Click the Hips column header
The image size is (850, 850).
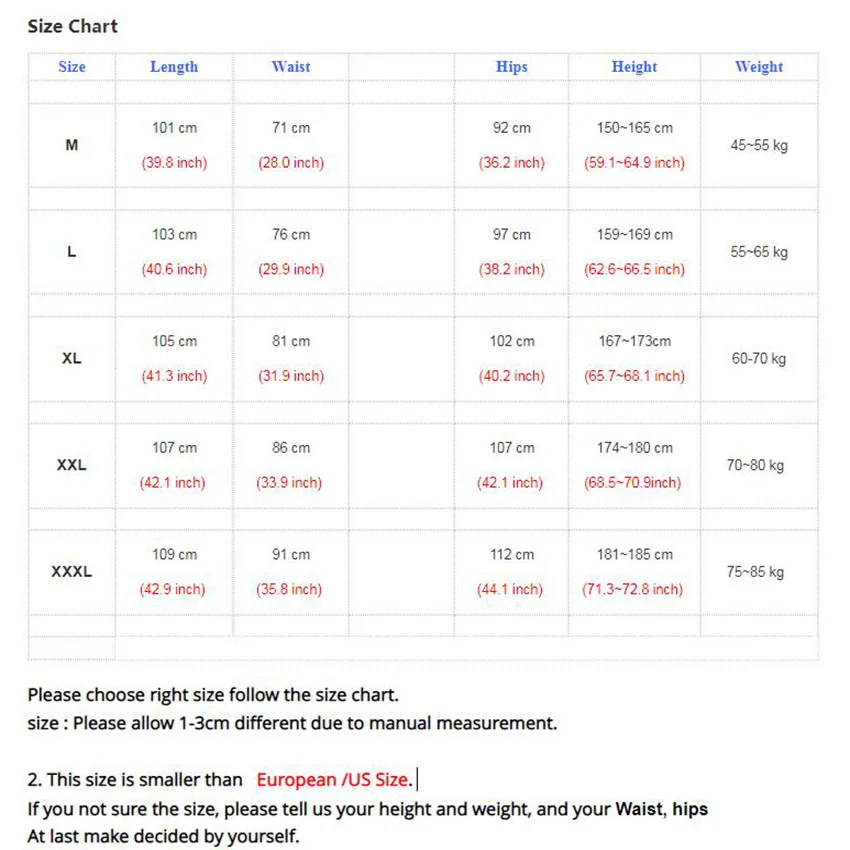pyautogui.click(x=512, y=67)
